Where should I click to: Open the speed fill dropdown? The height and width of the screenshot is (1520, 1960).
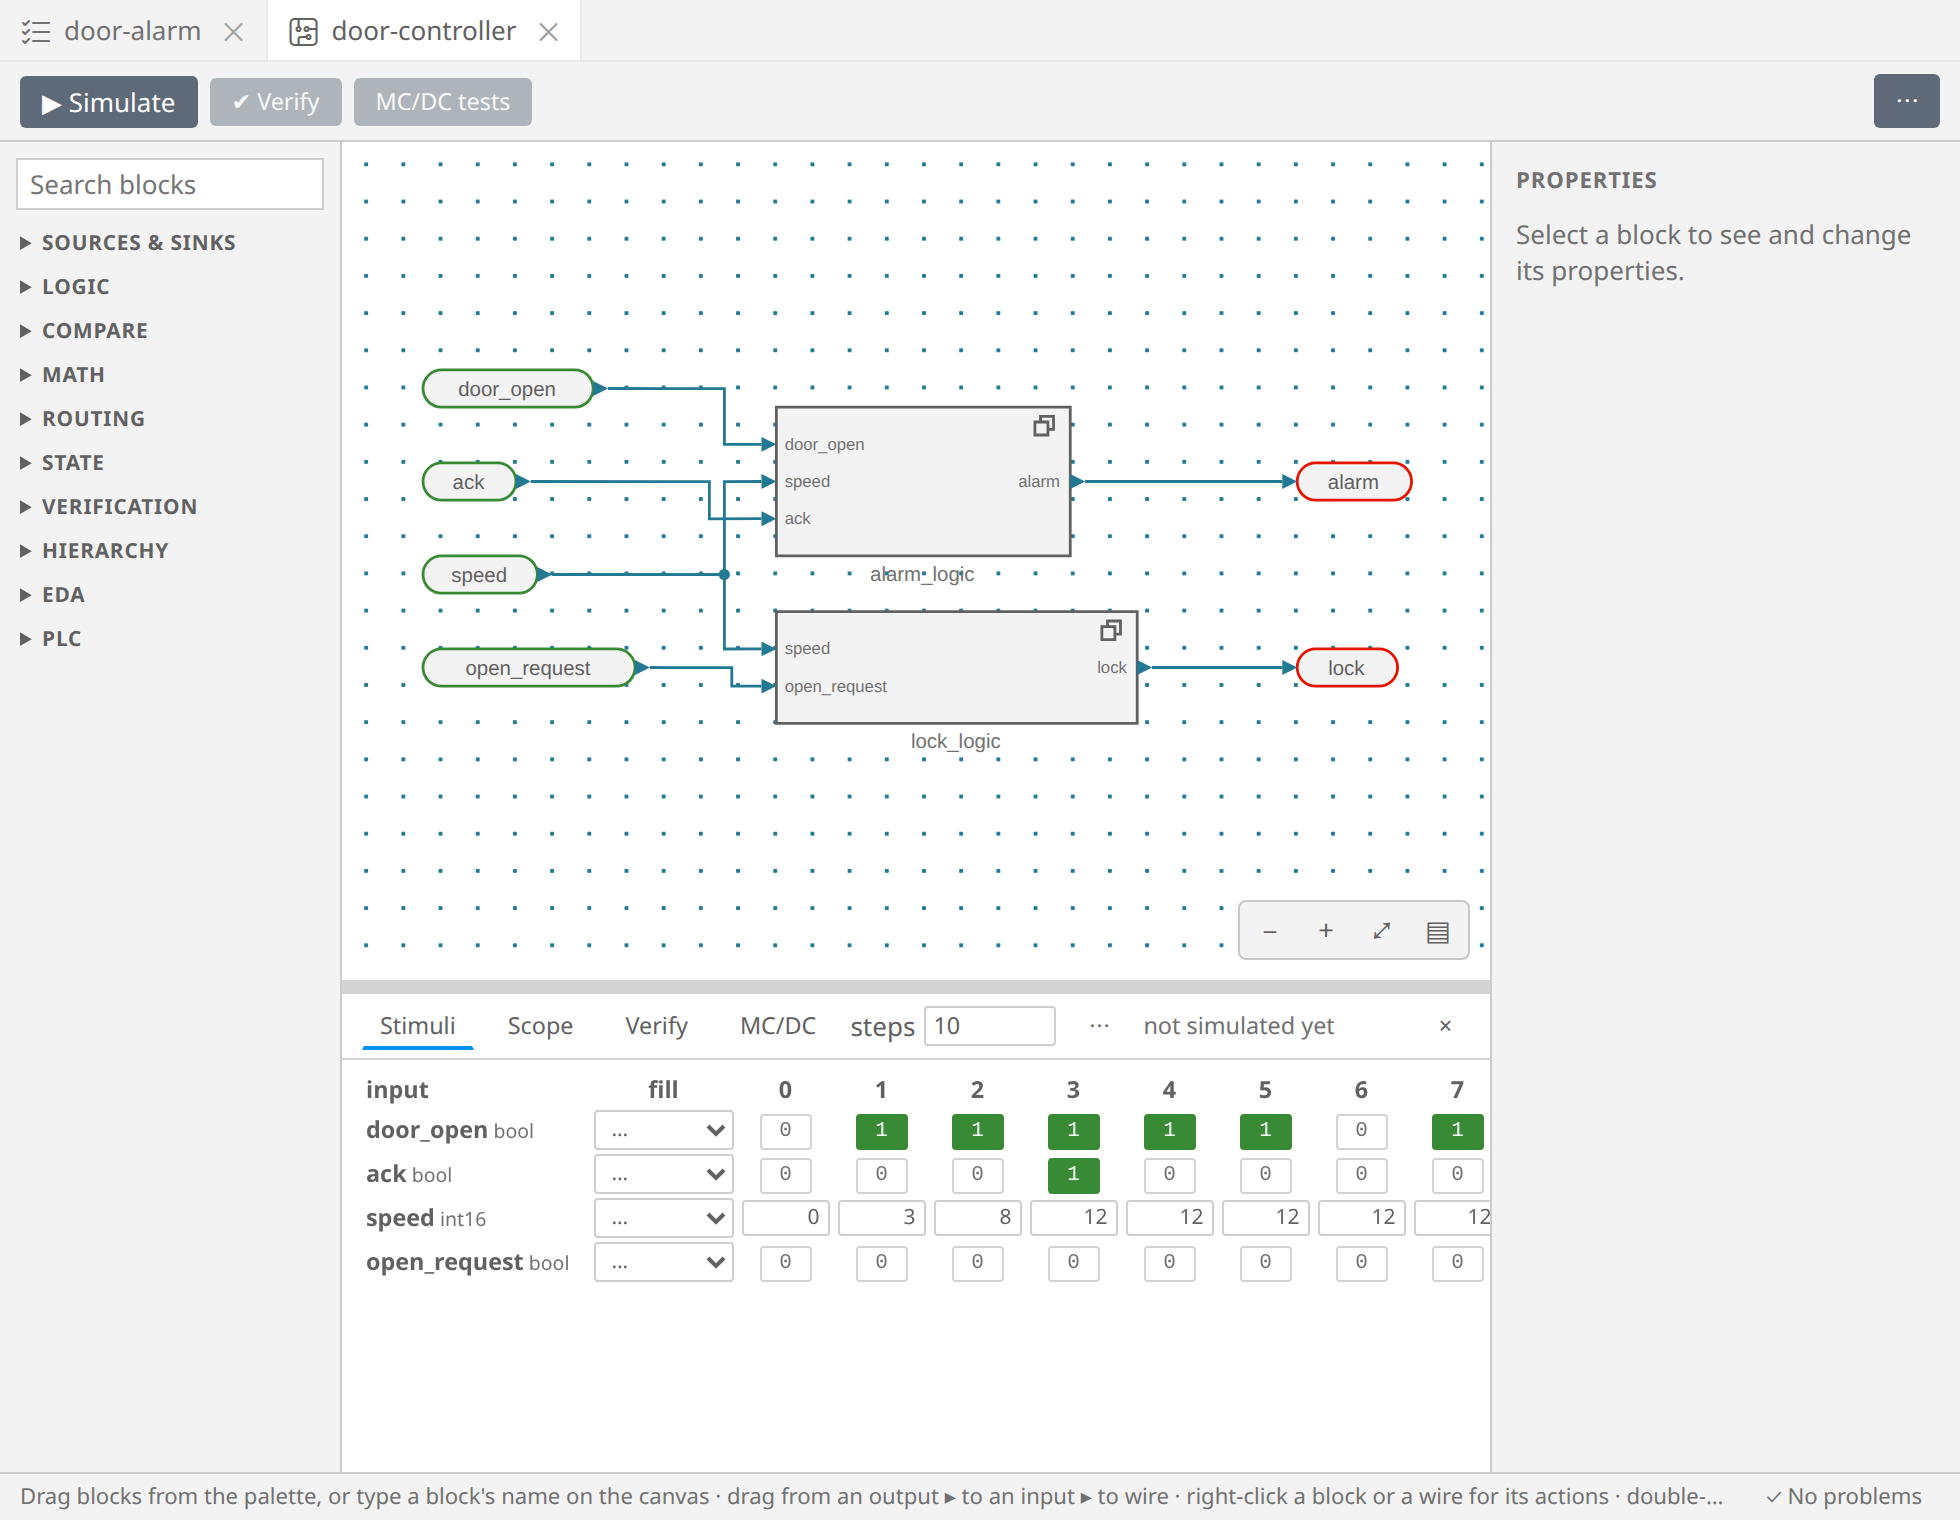pyautogui.click(x=664, y=1219)
